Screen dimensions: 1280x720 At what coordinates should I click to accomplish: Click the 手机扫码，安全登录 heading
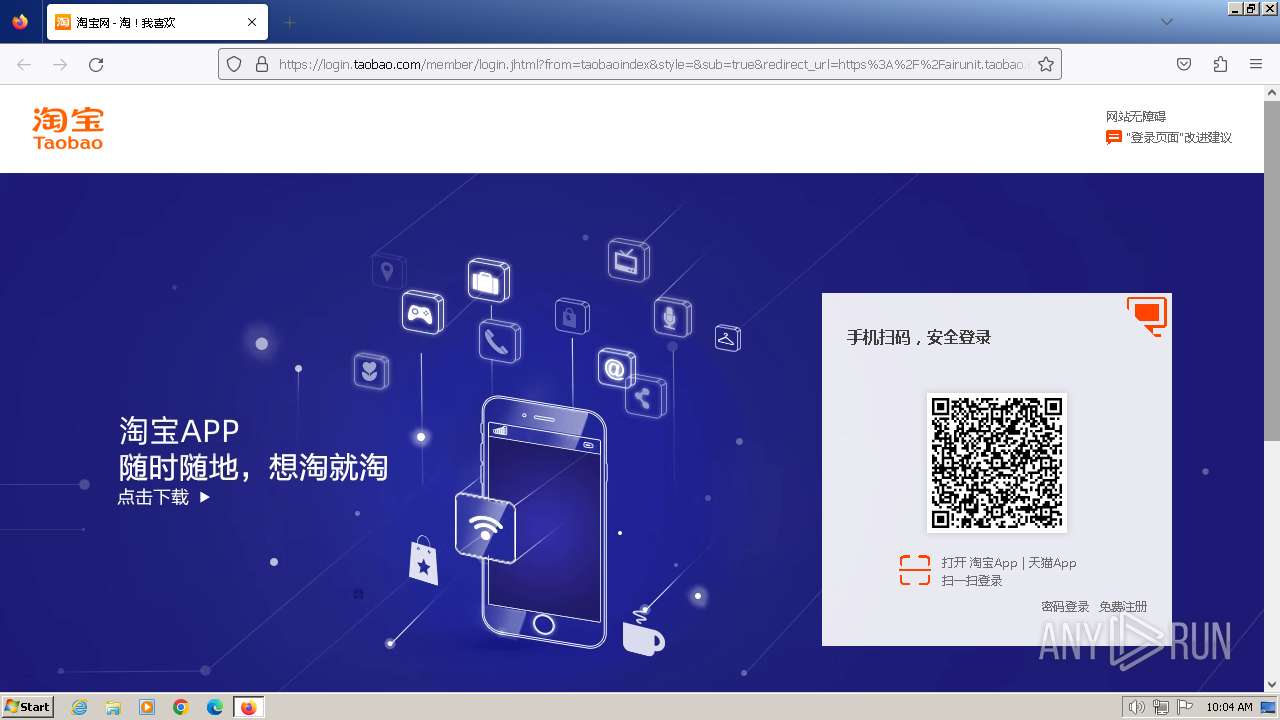(x=919, y=338)
